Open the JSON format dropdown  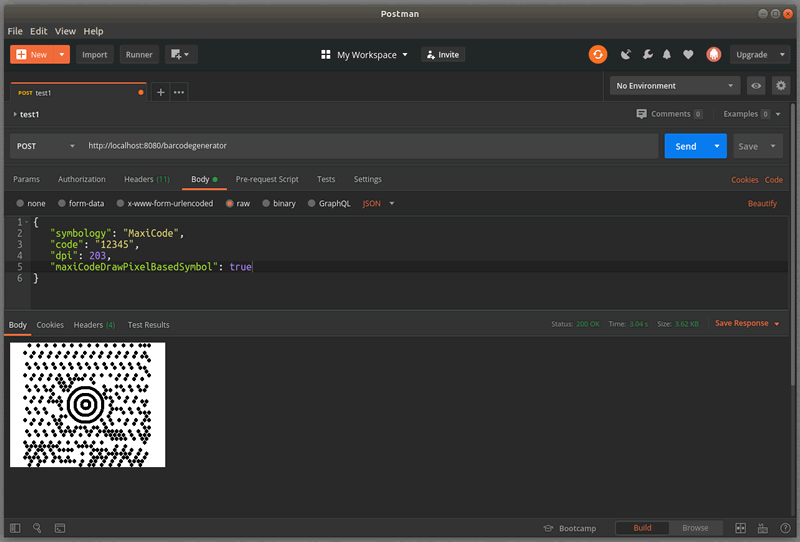tap(378, 203)
